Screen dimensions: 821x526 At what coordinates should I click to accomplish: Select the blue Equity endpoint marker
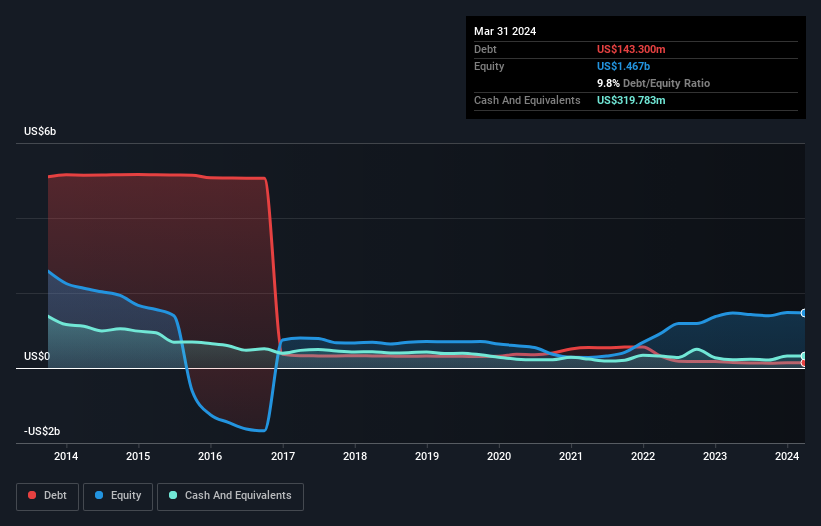[x=804, y=313]
